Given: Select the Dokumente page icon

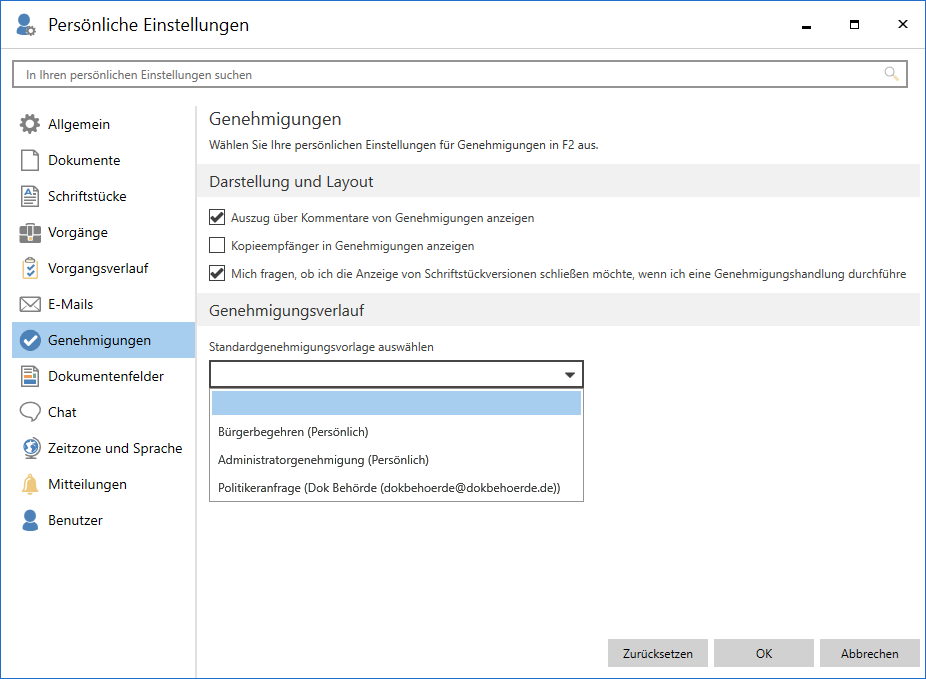Looking at the screenshot, I should (30, 161).
